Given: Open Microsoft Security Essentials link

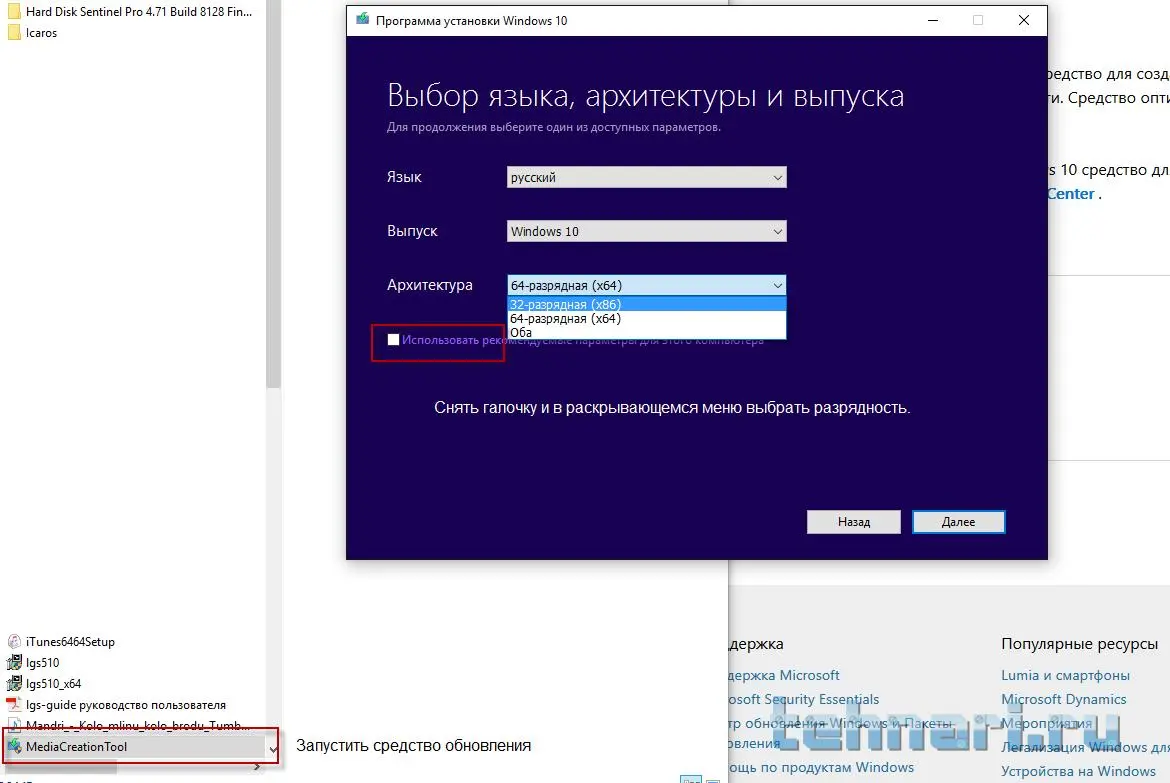Looking at the screenshot, I should click(x=804, y=699).
